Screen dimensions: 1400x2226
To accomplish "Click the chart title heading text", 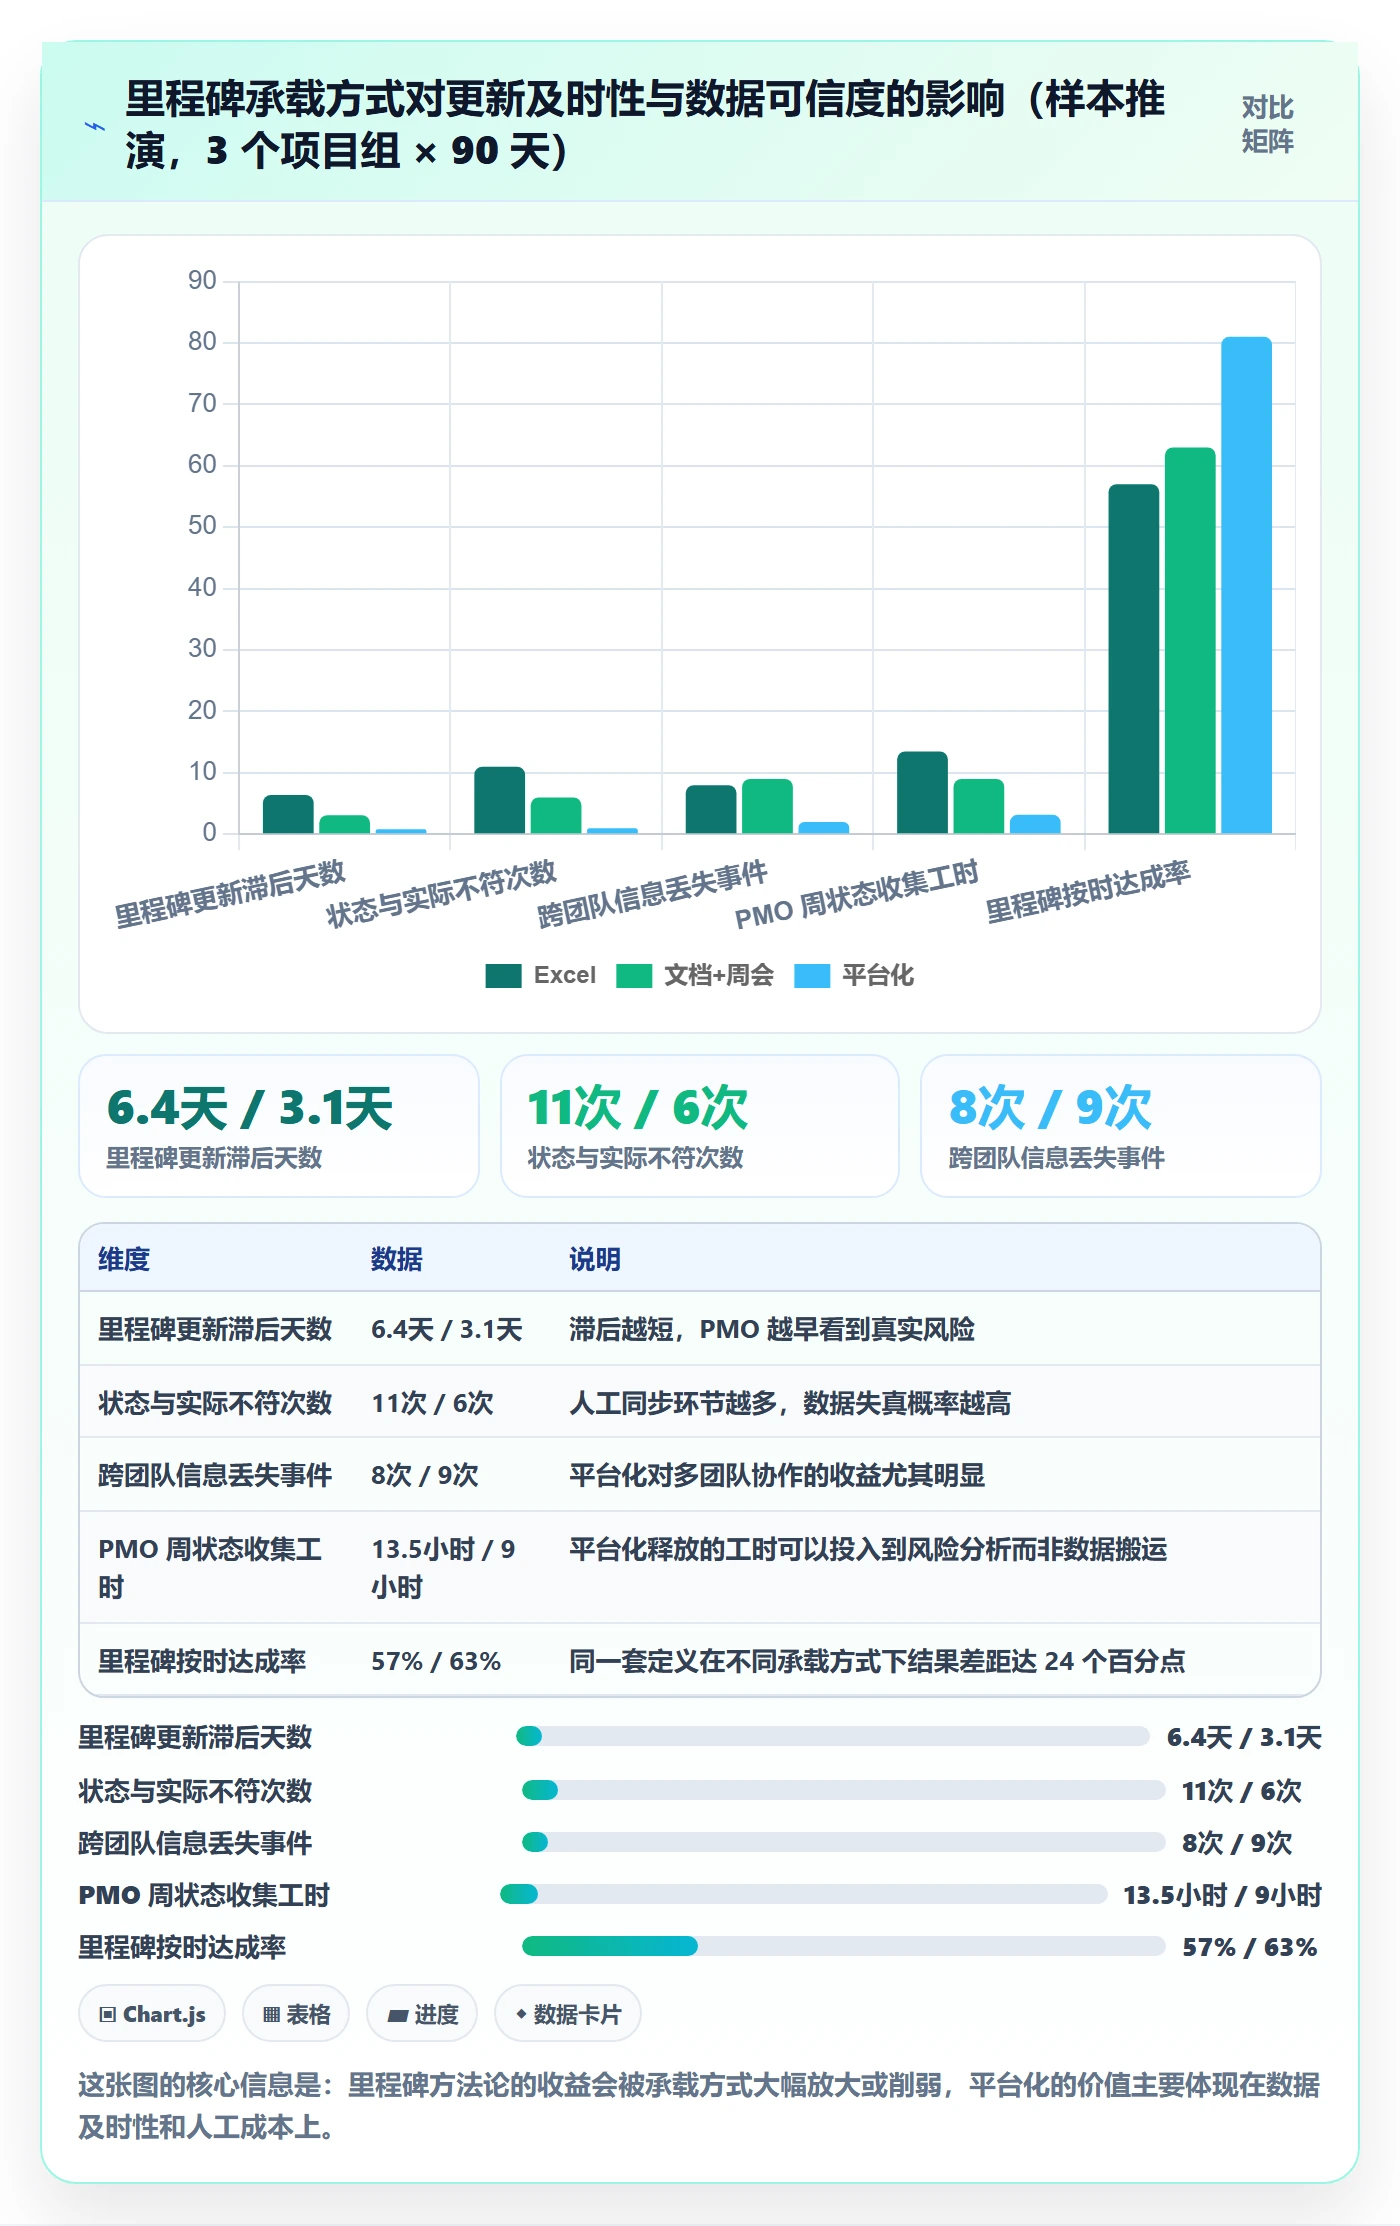I will click(x=645, y=125).
